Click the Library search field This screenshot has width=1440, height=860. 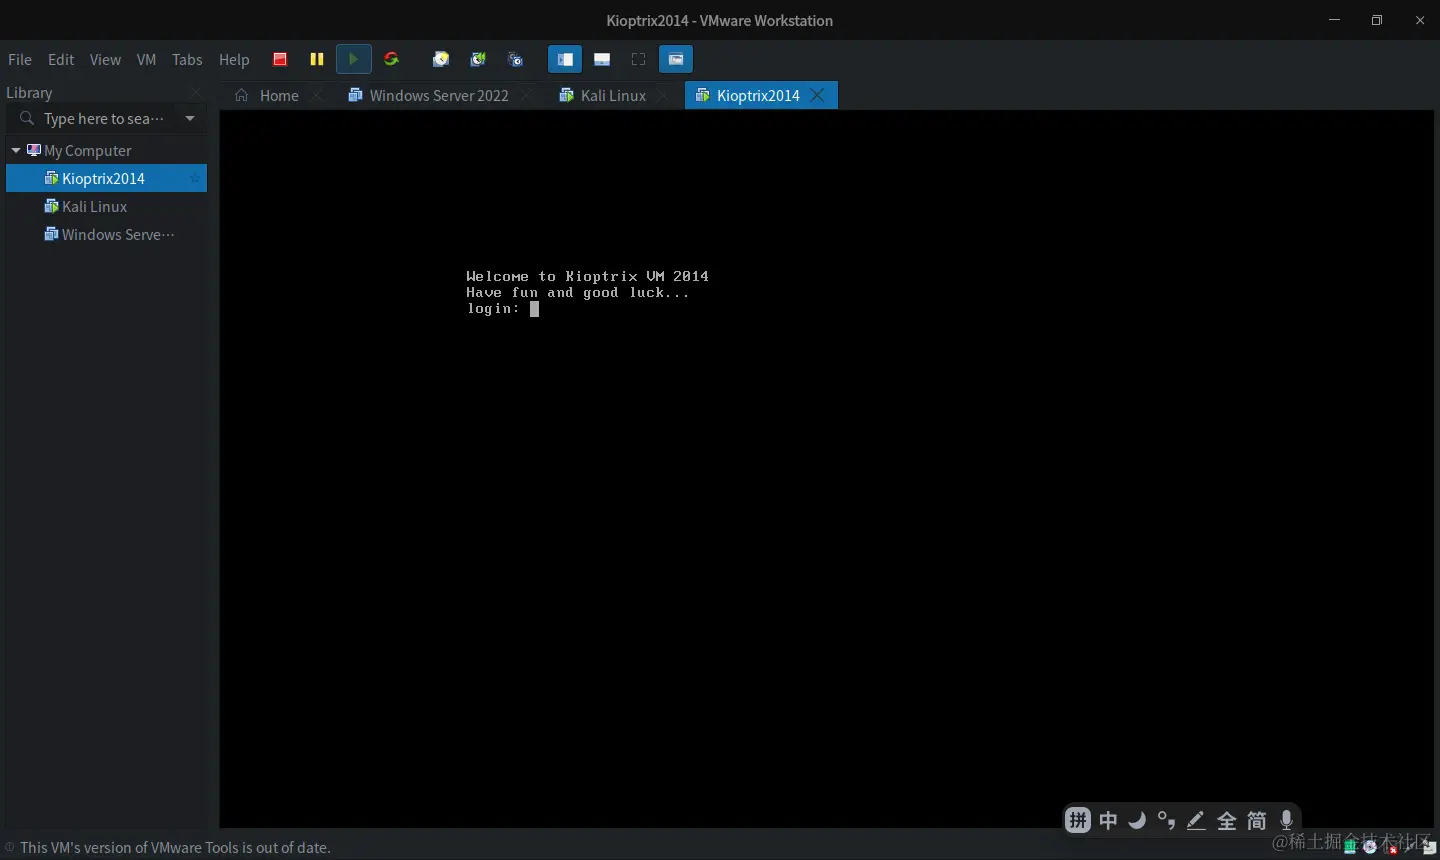pyautogui.click(x=103, y=118)
